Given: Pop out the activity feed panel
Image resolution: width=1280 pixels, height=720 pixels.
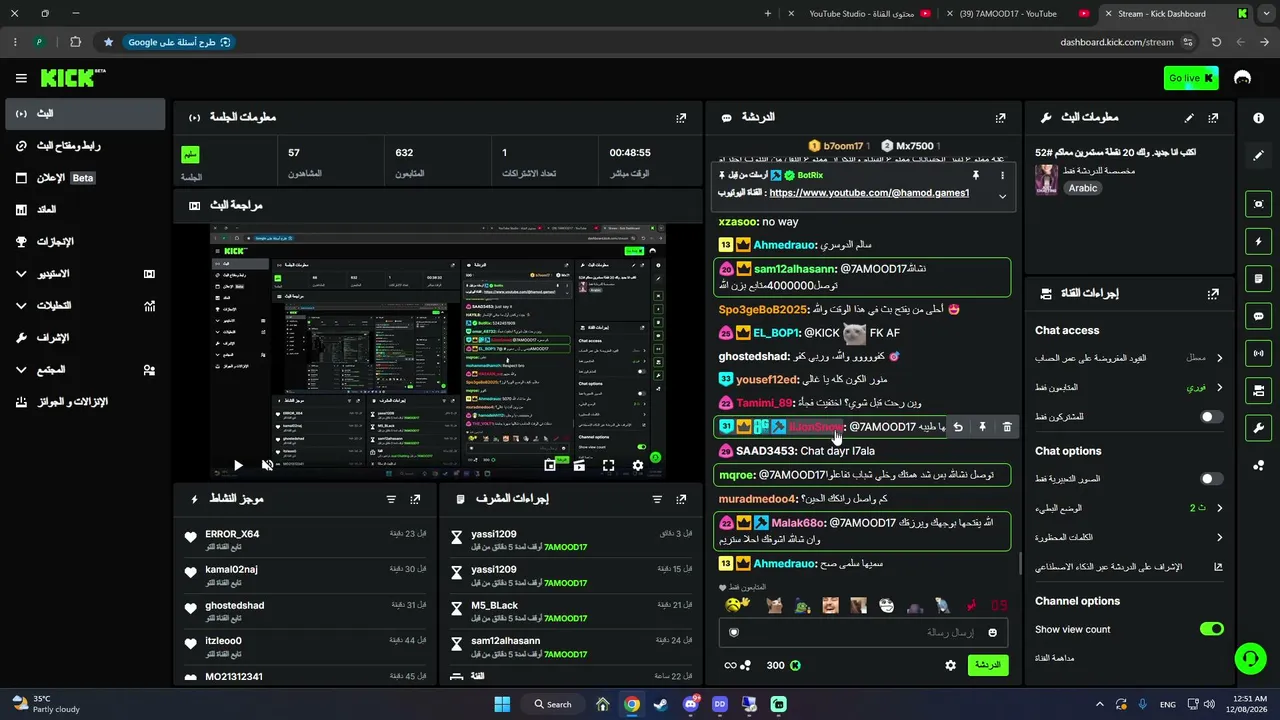Looking at the screenshot, I should [x=415, y=499].
